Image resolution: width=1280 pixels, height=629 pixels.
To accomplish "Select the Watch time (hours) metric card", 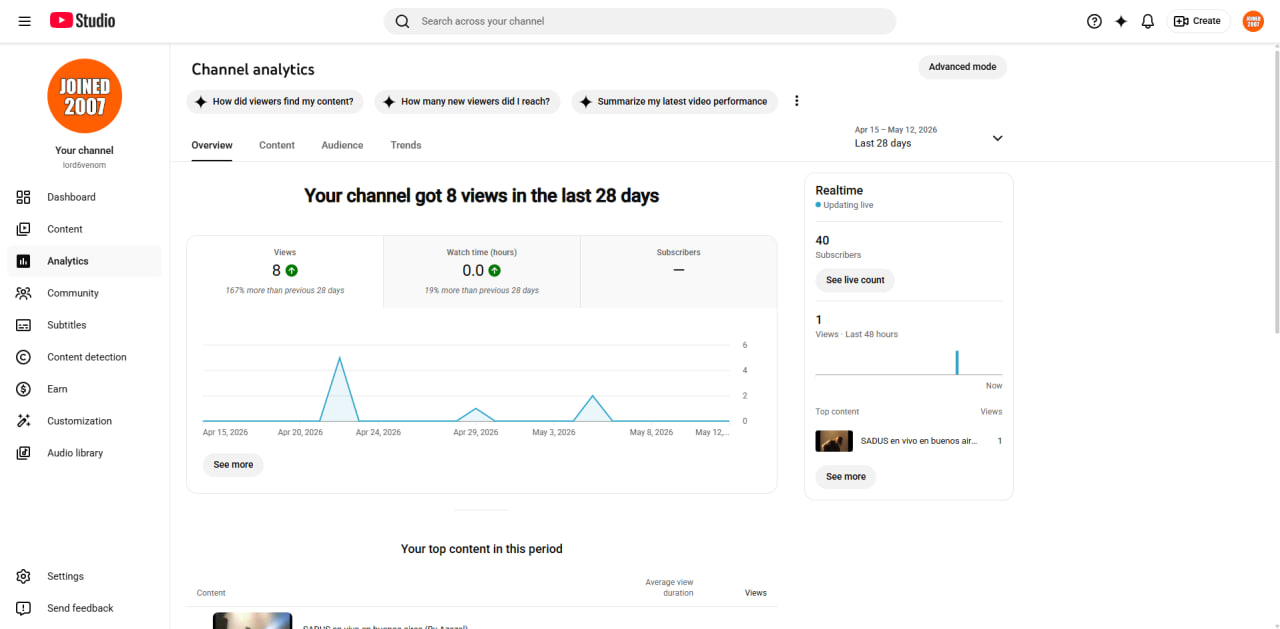I will [482, 272].
